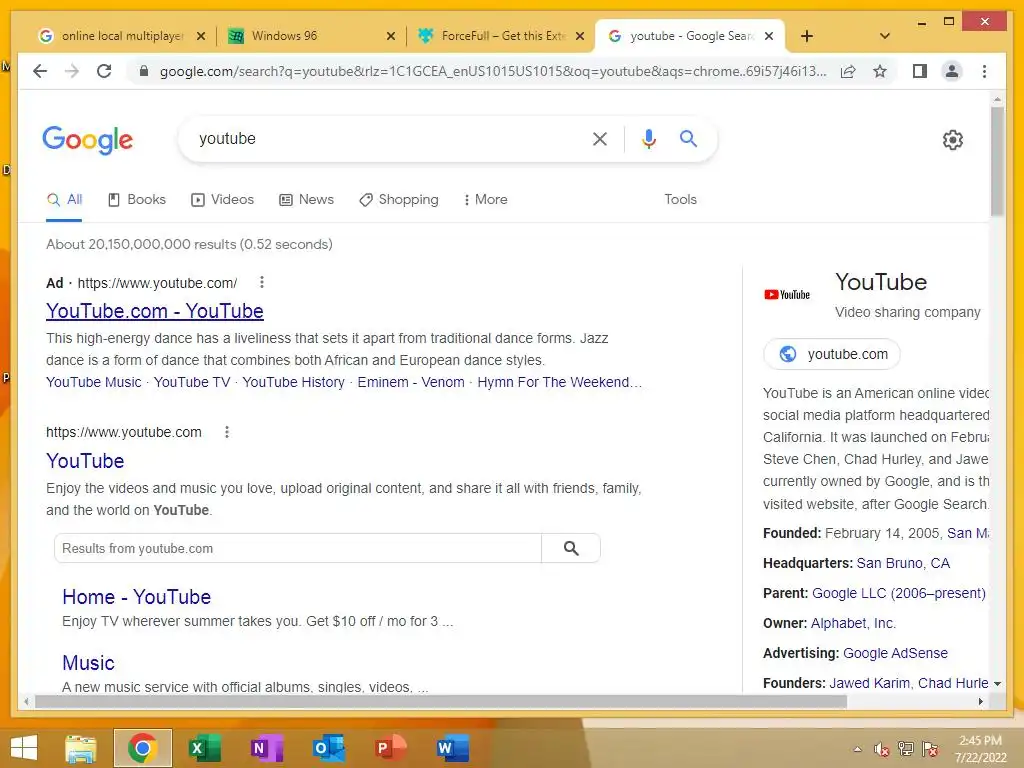This screenshot has height=768, width=1024.
Task: Click the horizontal scrollbar right arrow
Action: click(x=980, y=701)
